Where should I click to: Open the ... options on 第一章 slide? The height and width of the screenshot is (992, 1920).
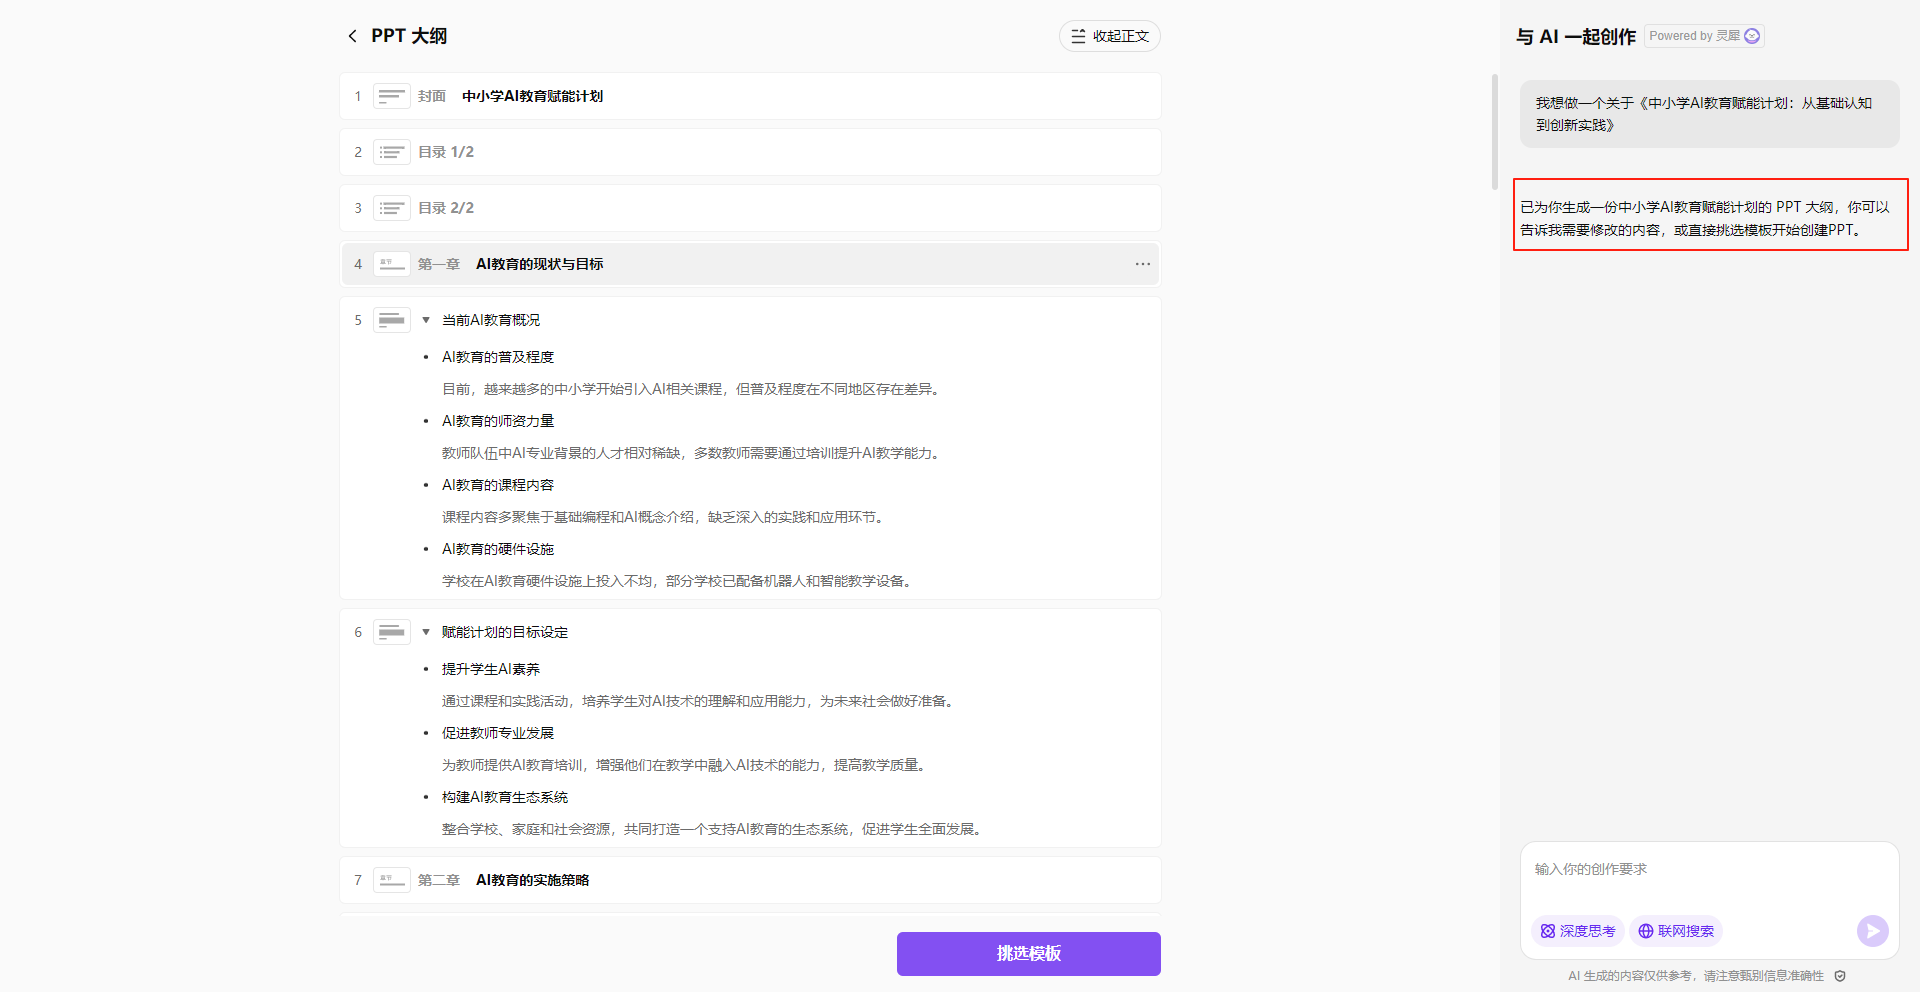click(x=1143, y=264)
